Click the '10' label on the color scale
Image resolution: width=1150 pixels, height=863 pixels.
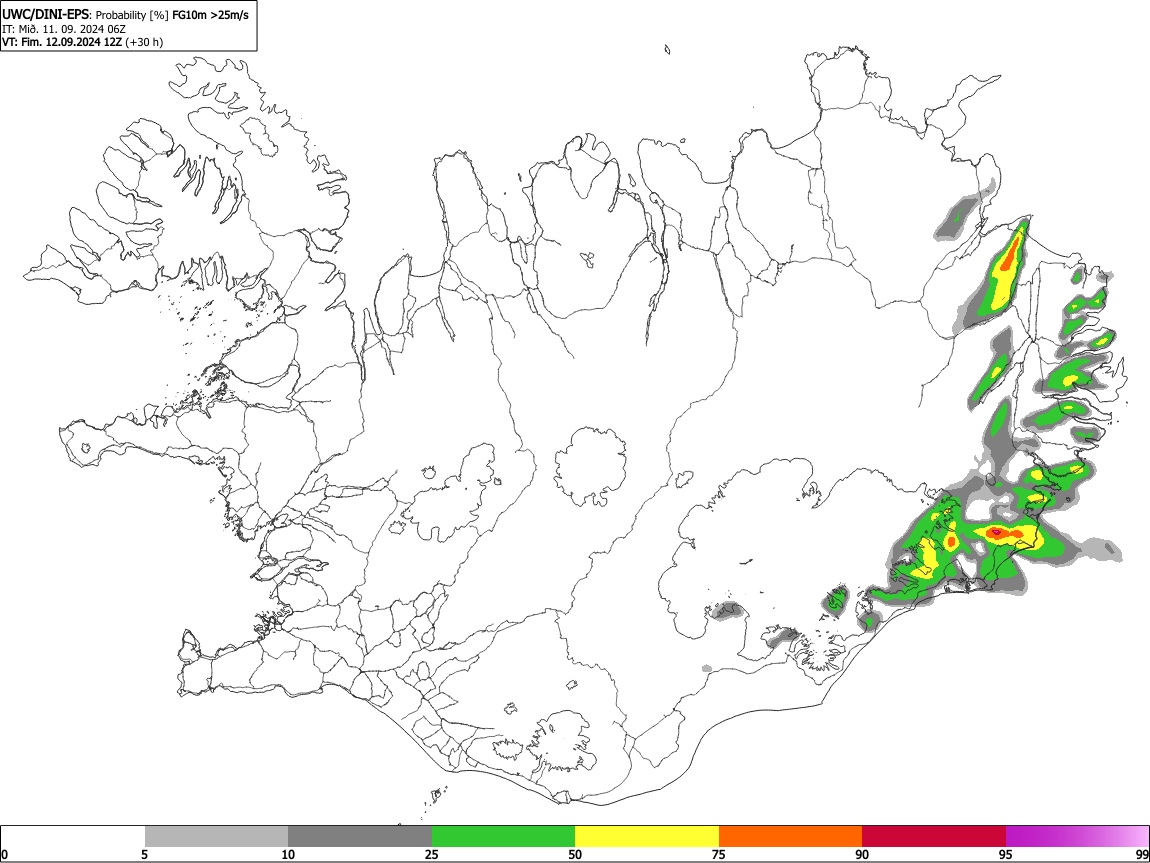(288, 854)
